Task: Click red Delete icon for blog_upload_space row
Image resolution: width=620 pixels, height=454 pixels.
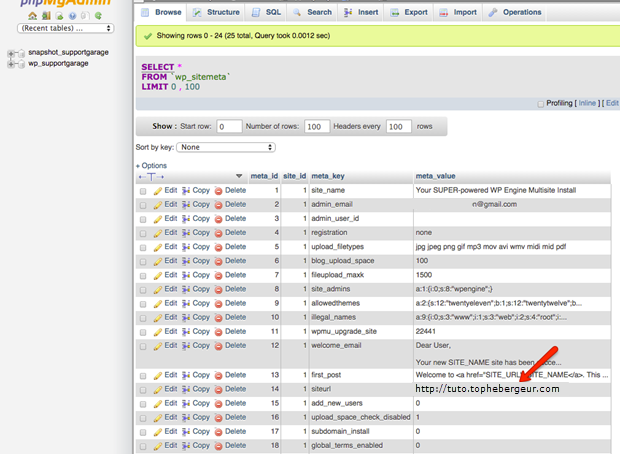Action: [x=218, y=261]
